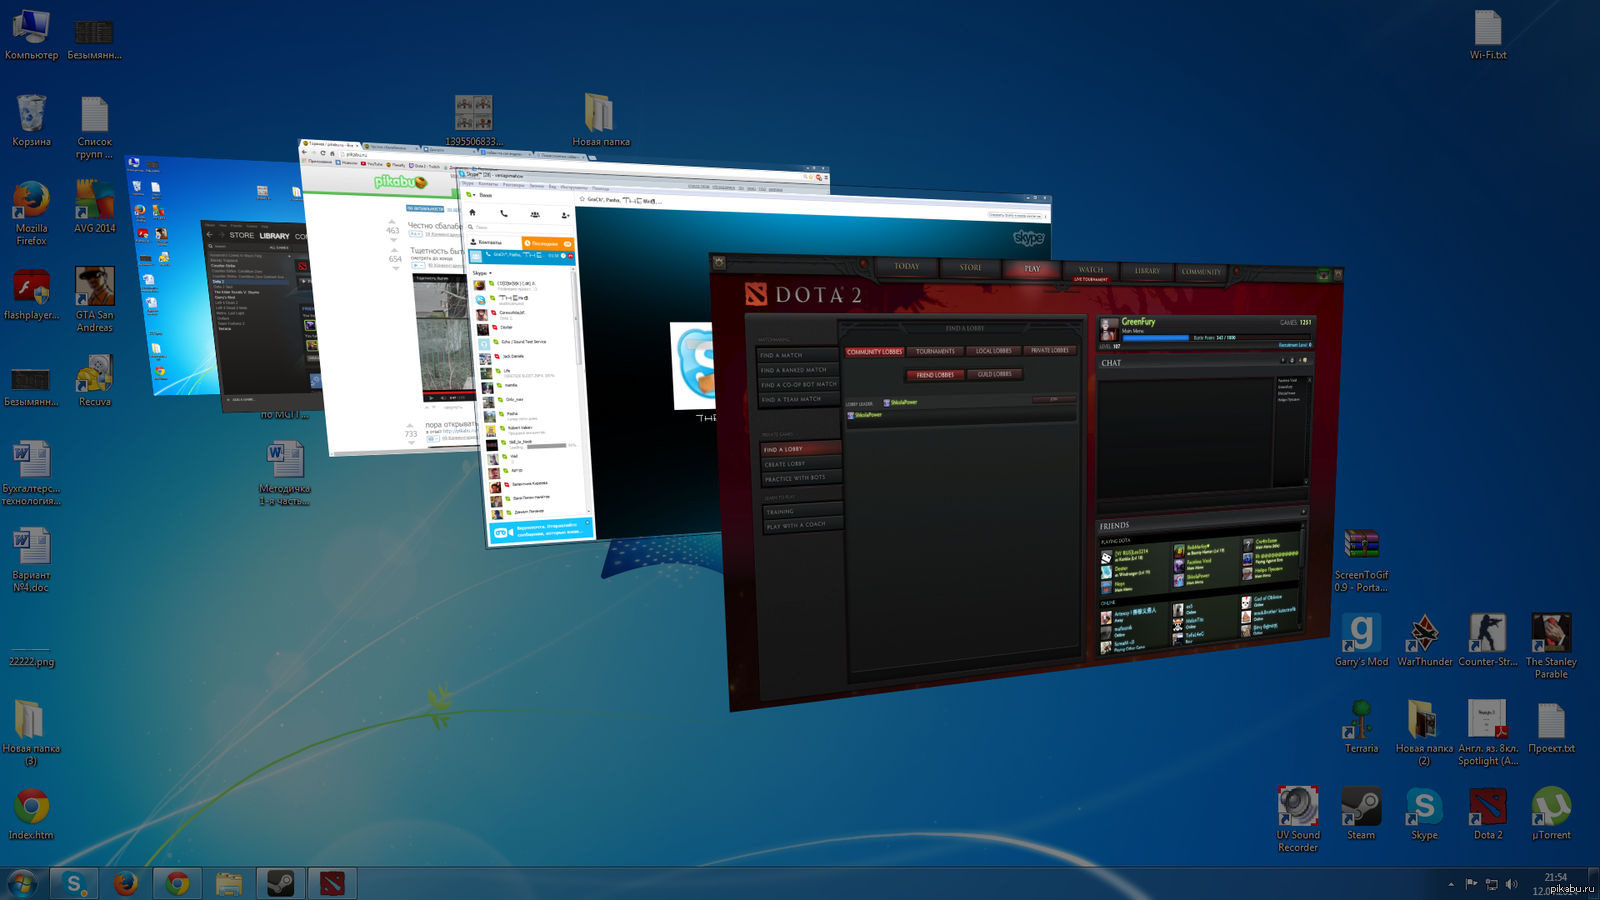Launch The Stanley Parable shortcut
Image resolution: width=1600 pixels, height=900 pixels.
pyautogui.click(x=1551, y=647)
